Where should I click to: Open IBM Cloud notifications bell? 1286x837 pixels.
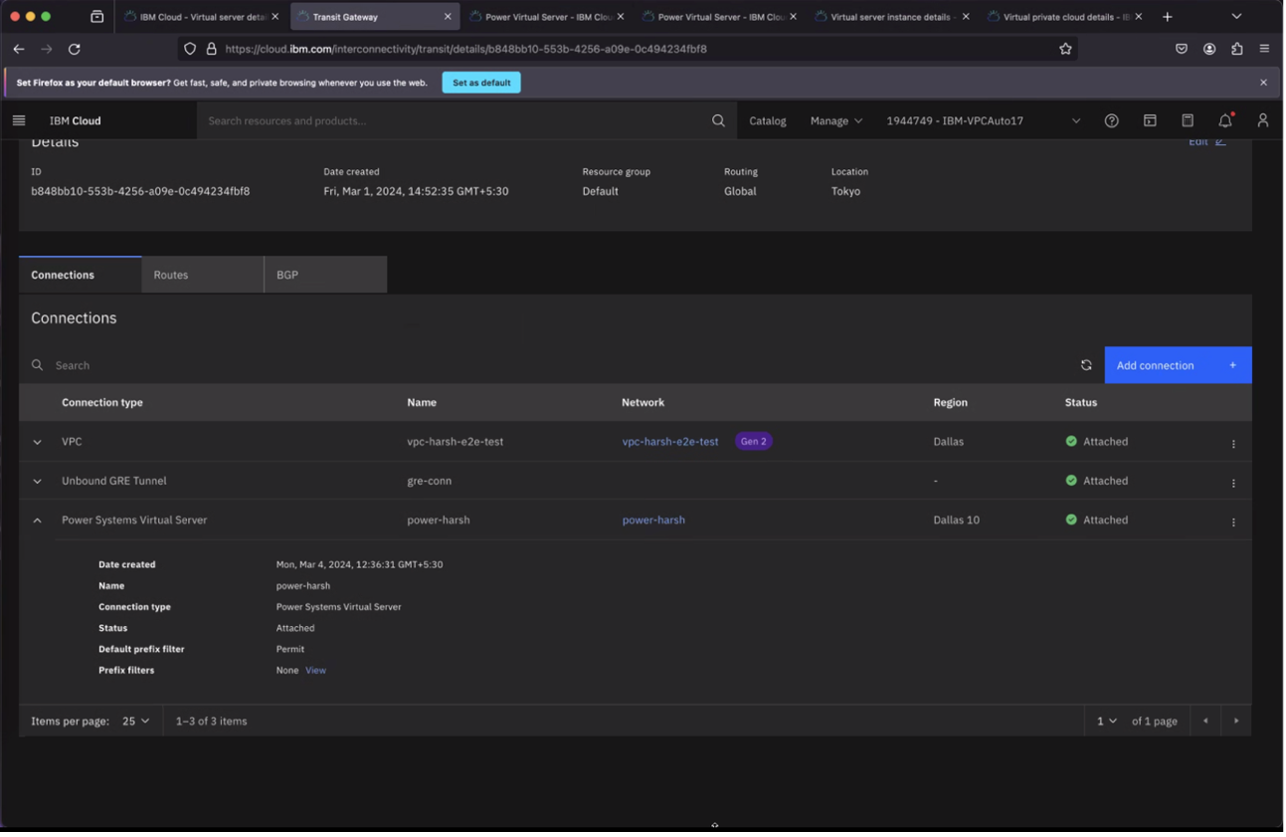(x=1224, y=120)
